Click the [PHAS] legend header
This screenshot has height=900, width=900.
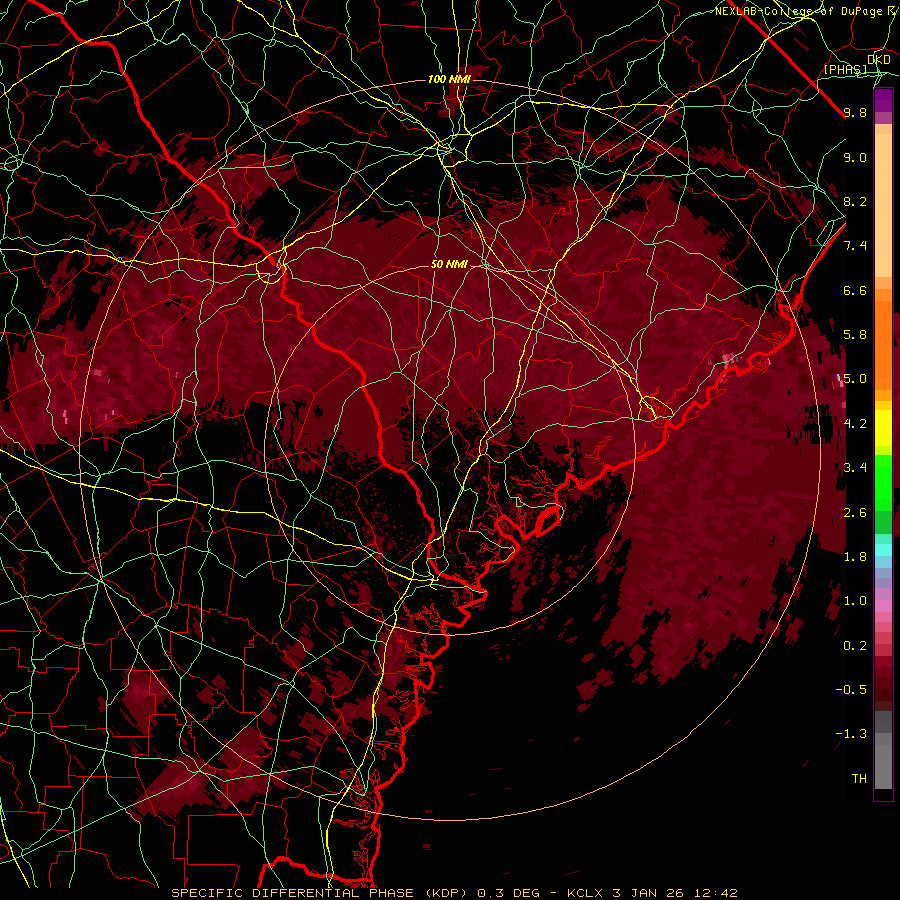846,69
